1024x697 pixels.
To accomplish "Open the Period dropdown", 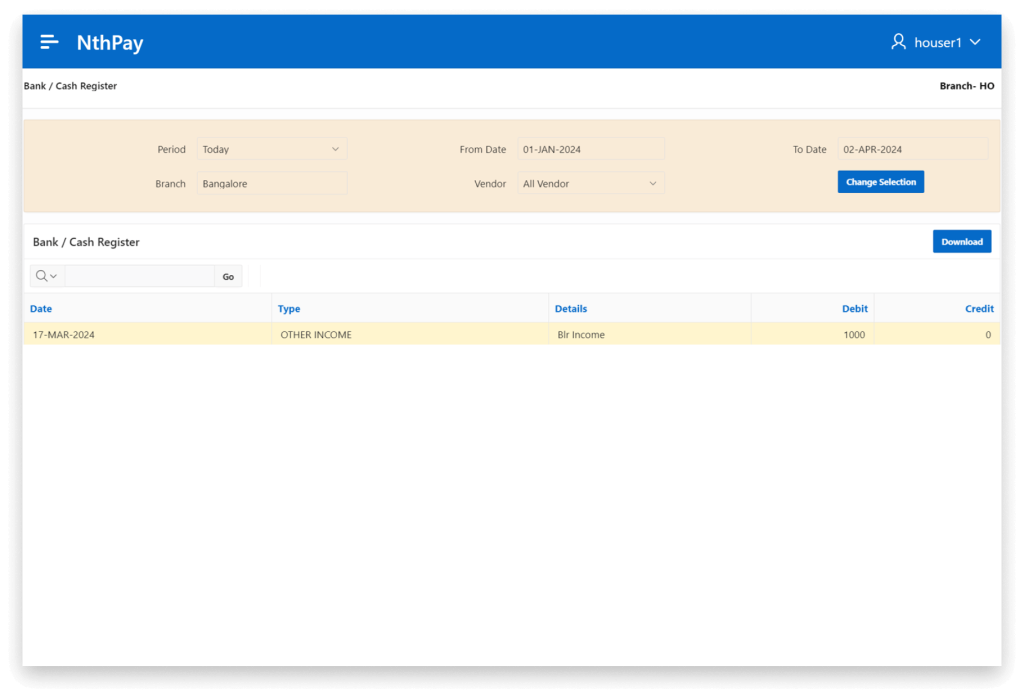I will pyautogui.click(x=271, y=149).
